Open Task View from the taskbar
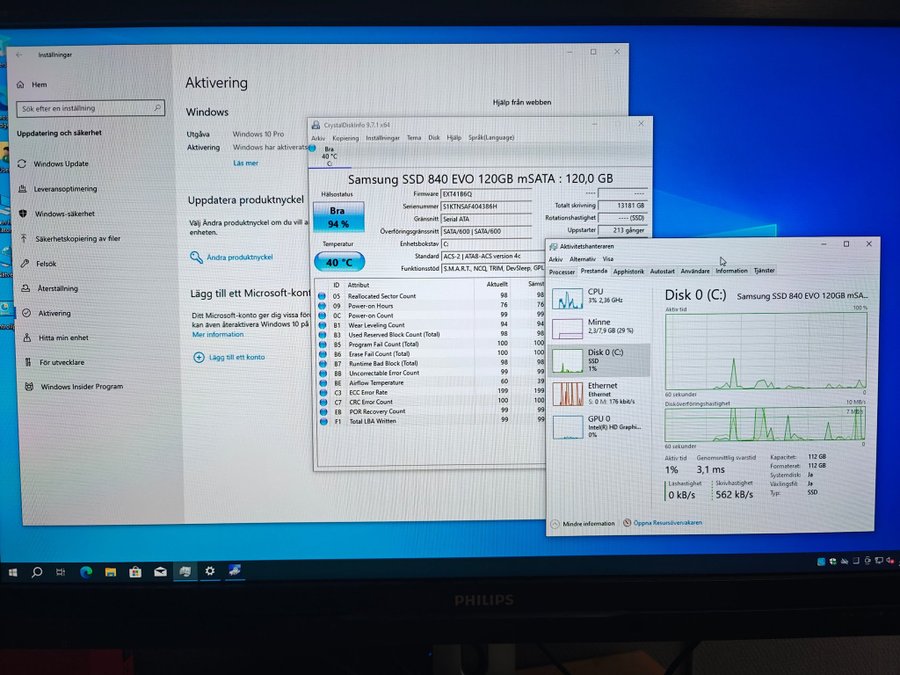Viewport: 900px width, 675px height. click(61, 572)
